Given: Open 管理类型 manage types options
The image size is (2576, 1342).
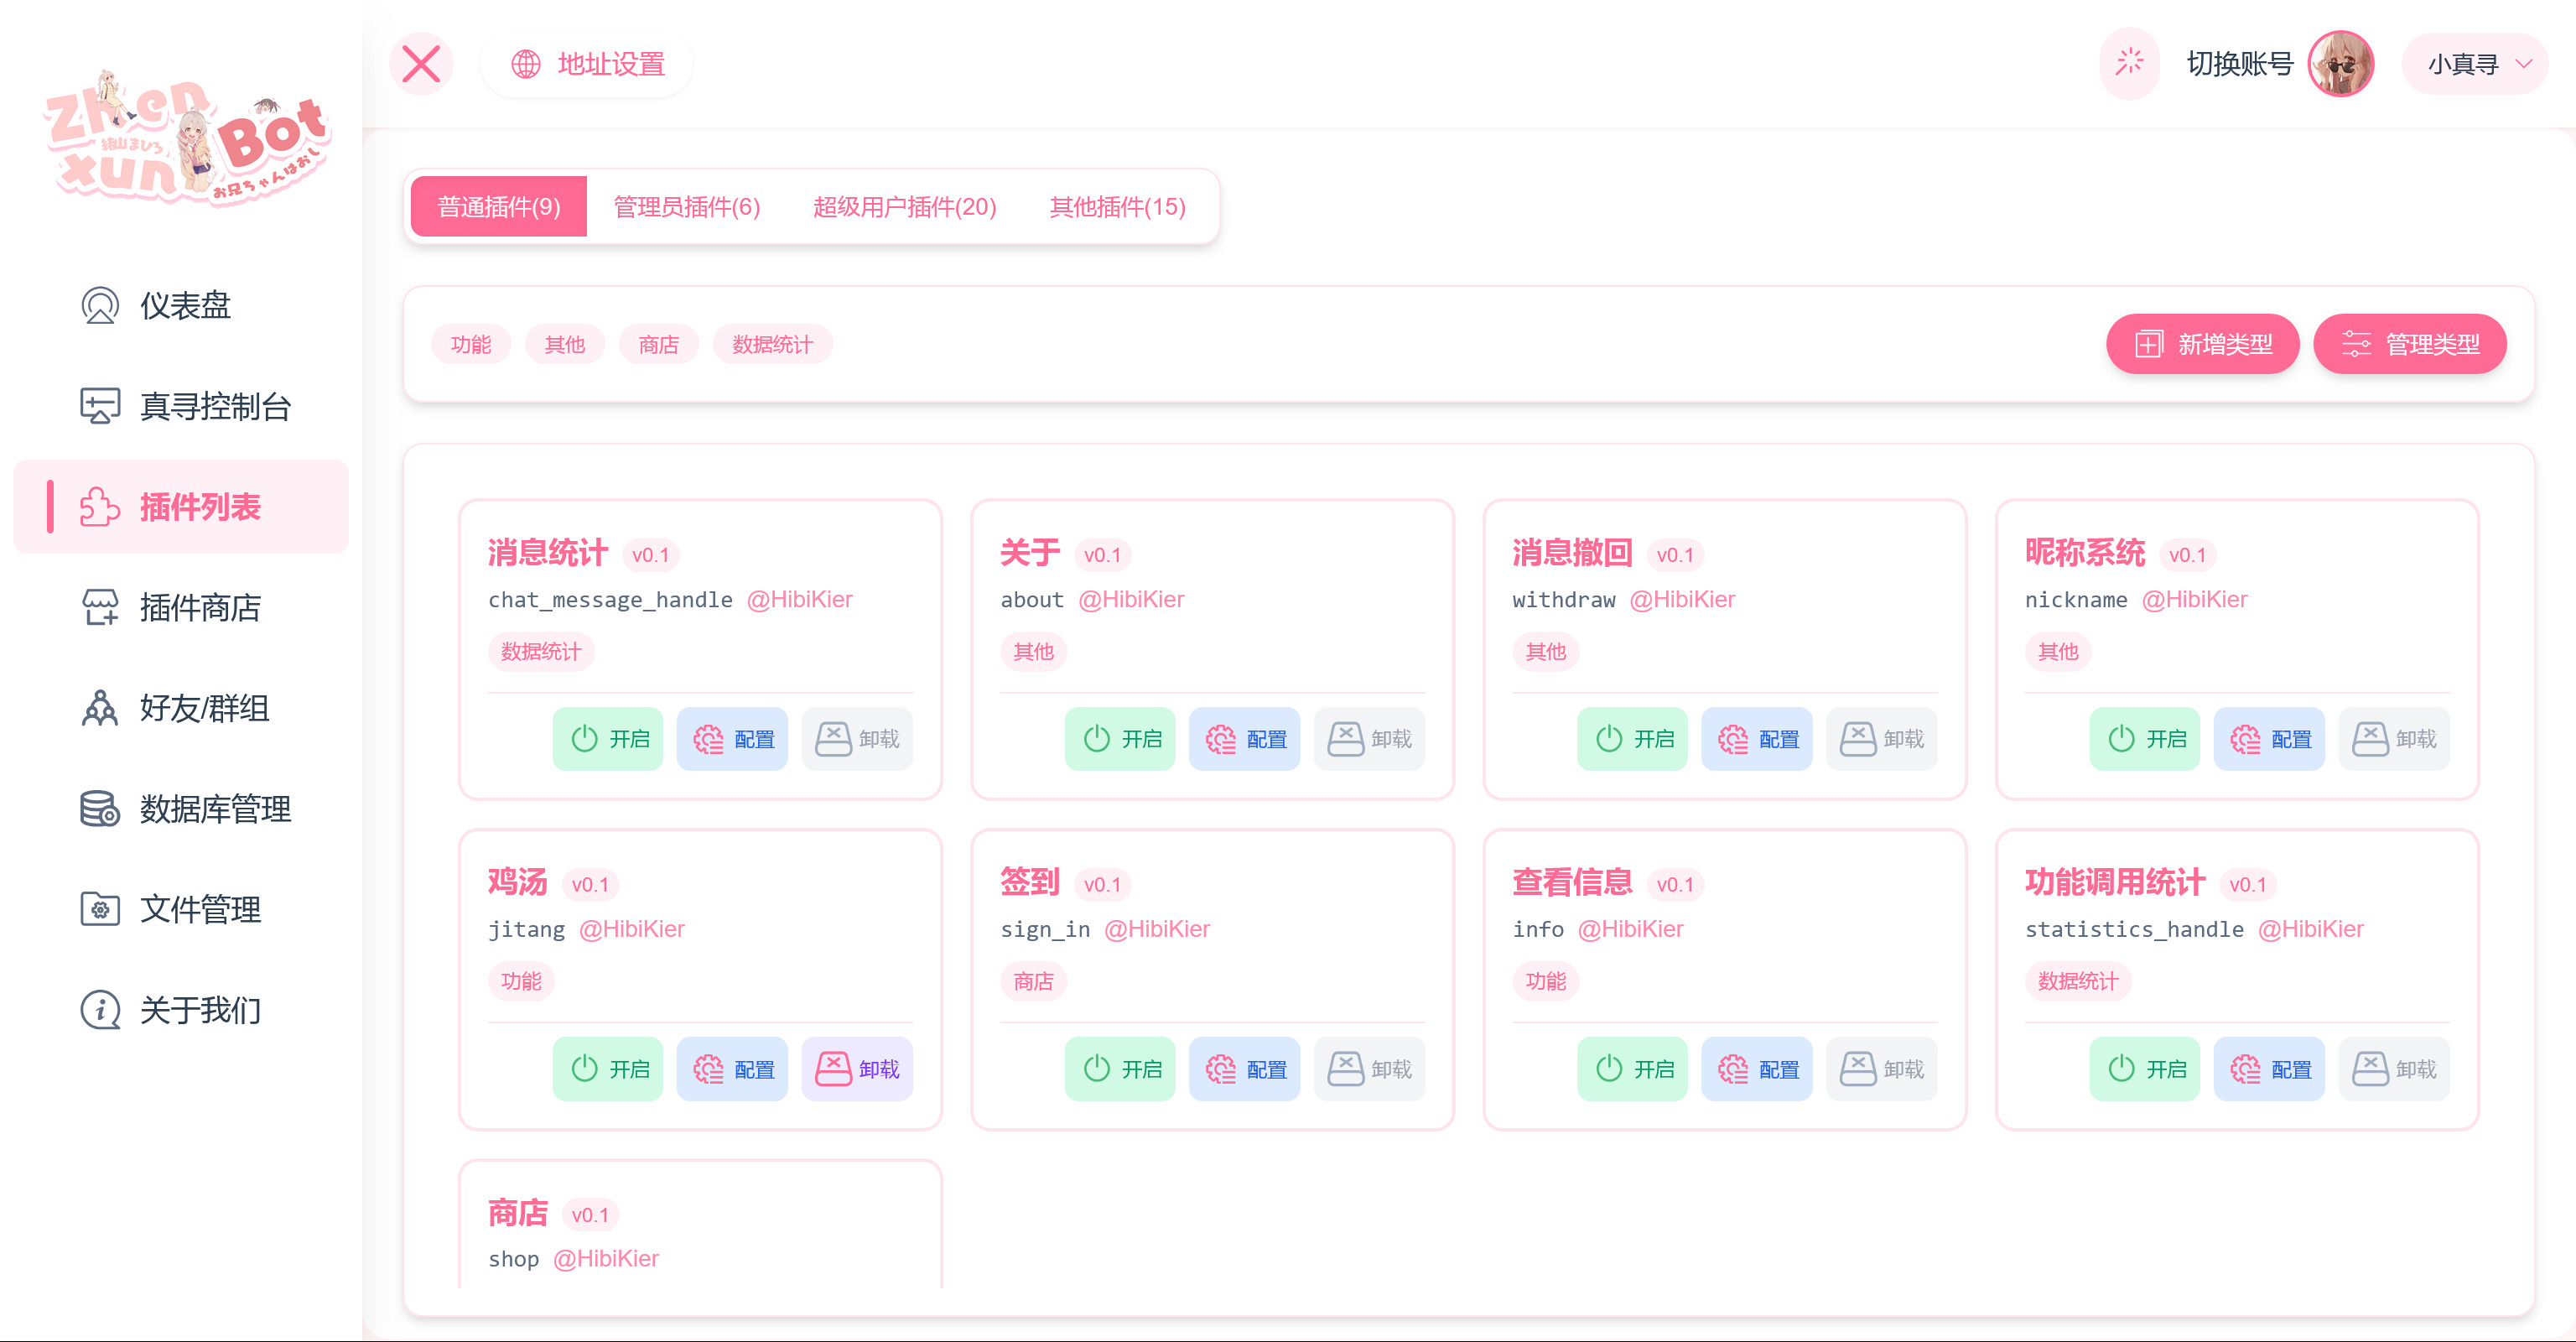Looking at the screenshot, I should pyautogui.click(x=2409, y=344).
